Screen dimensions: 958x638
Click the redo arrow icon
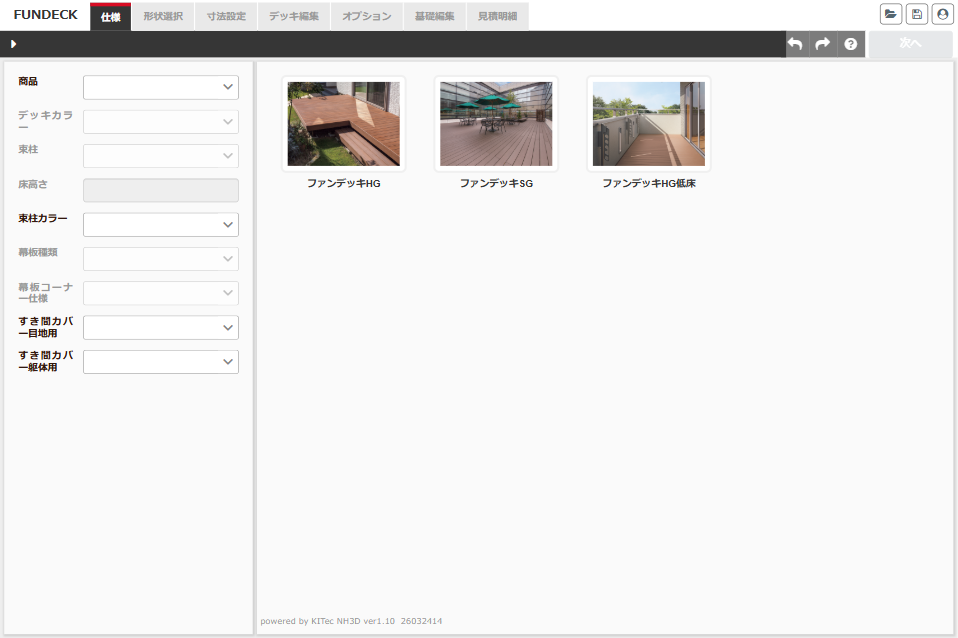click(823, 44)
